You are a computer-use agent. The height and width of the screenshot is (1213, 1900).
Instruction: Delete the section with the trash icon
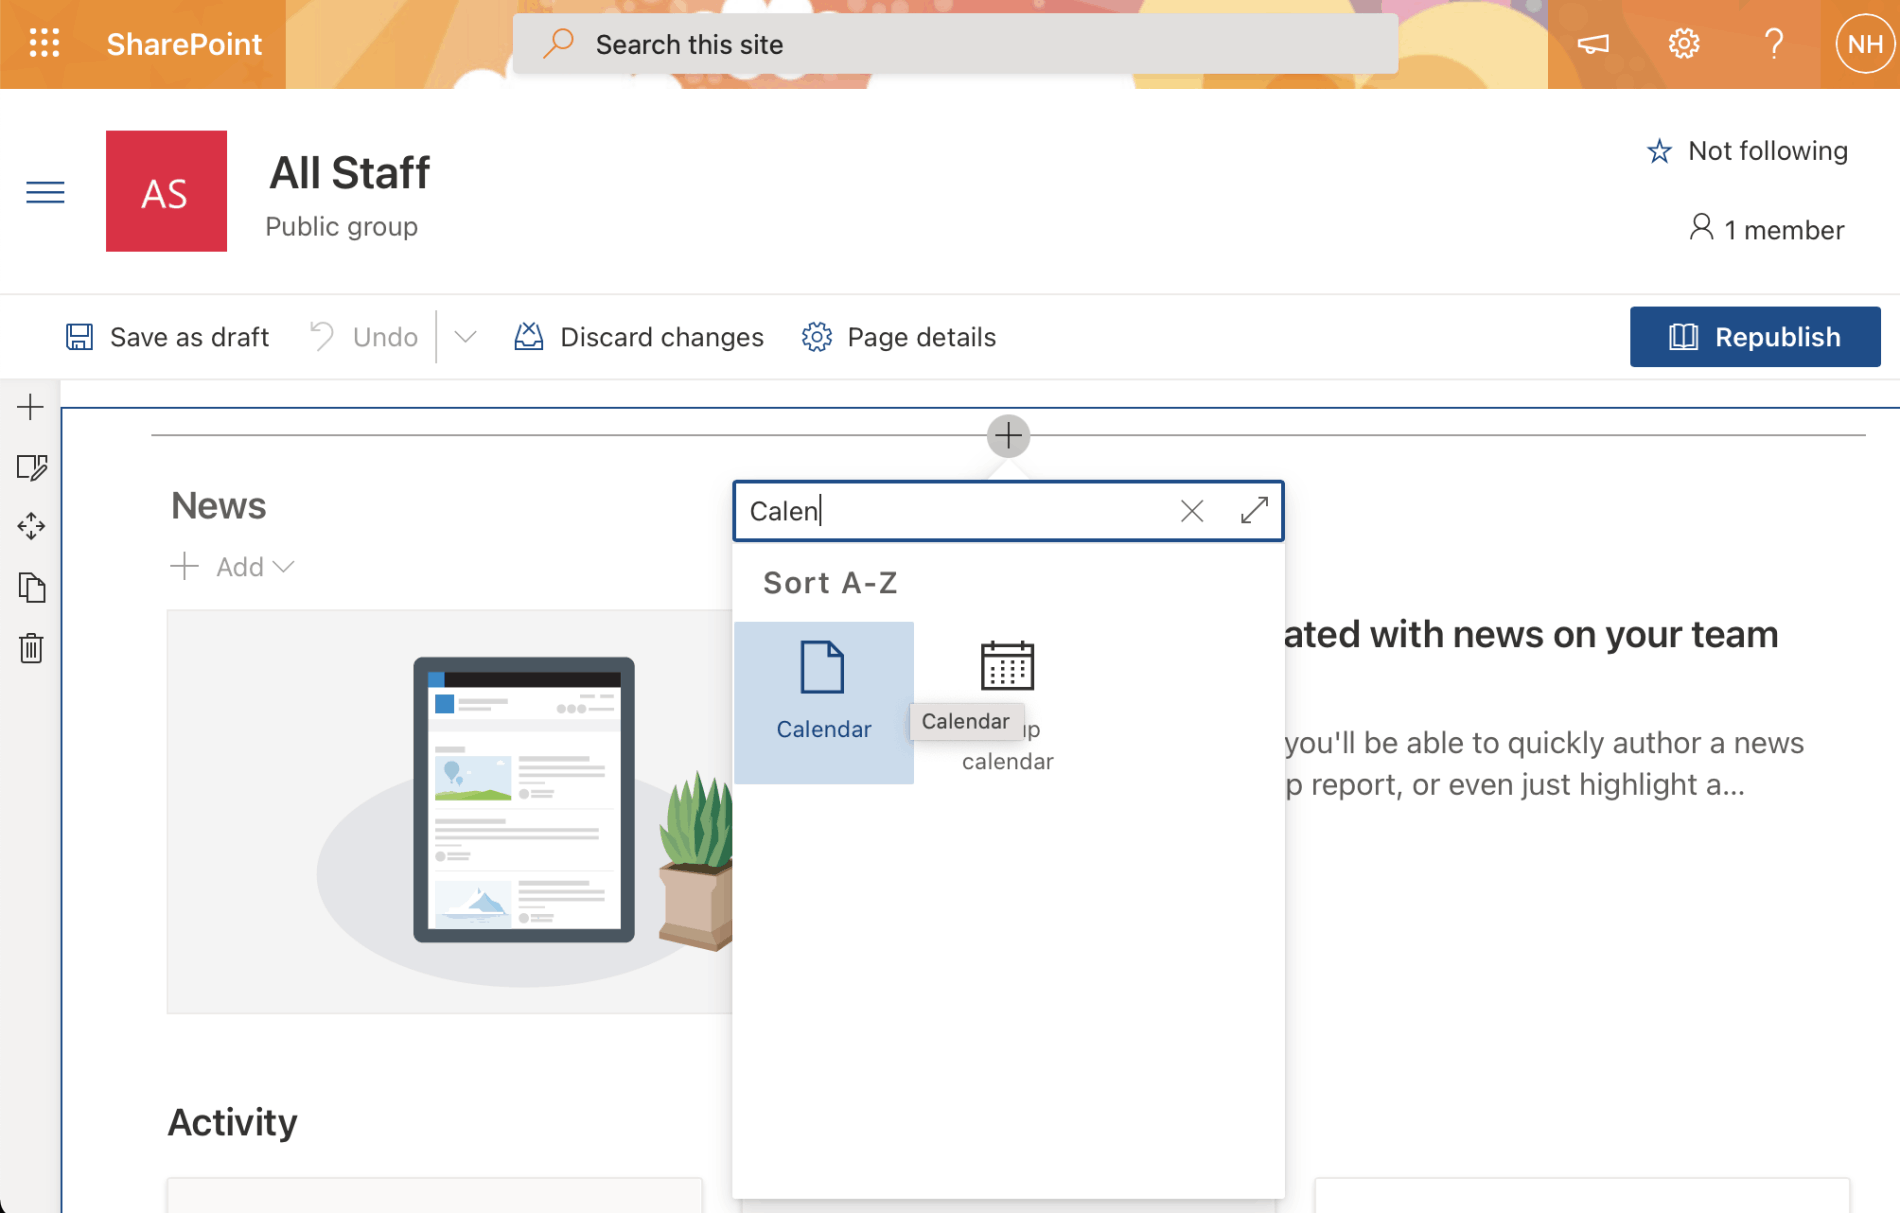click(x=31, y=648)
